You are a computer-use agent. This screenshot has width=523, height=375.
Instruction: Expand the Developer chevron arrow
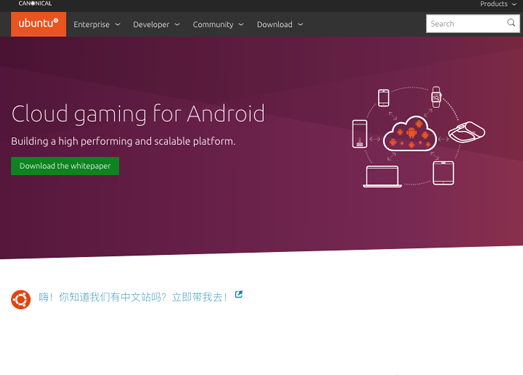click(x=177, y=24)
